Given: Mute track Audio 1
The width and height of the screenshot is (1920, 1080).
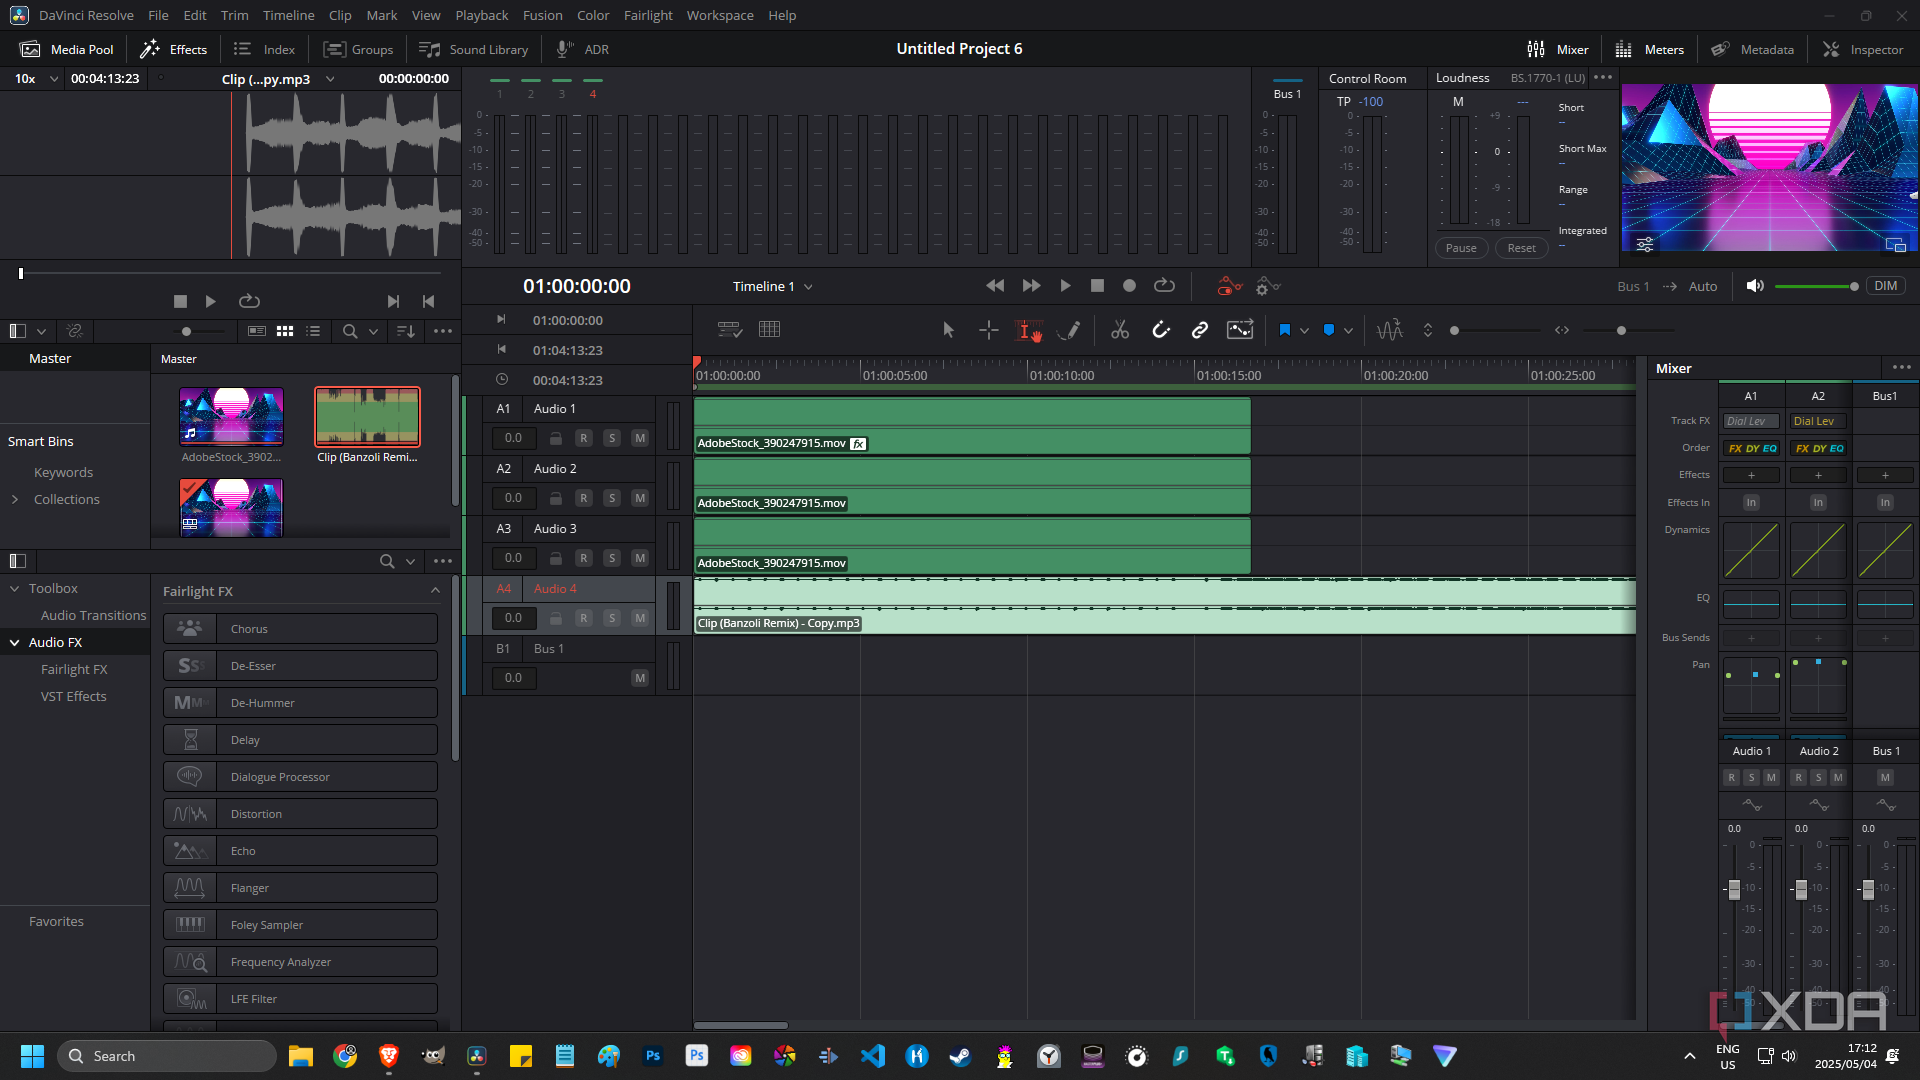Looking at the screenshot, I should (640, 438).
